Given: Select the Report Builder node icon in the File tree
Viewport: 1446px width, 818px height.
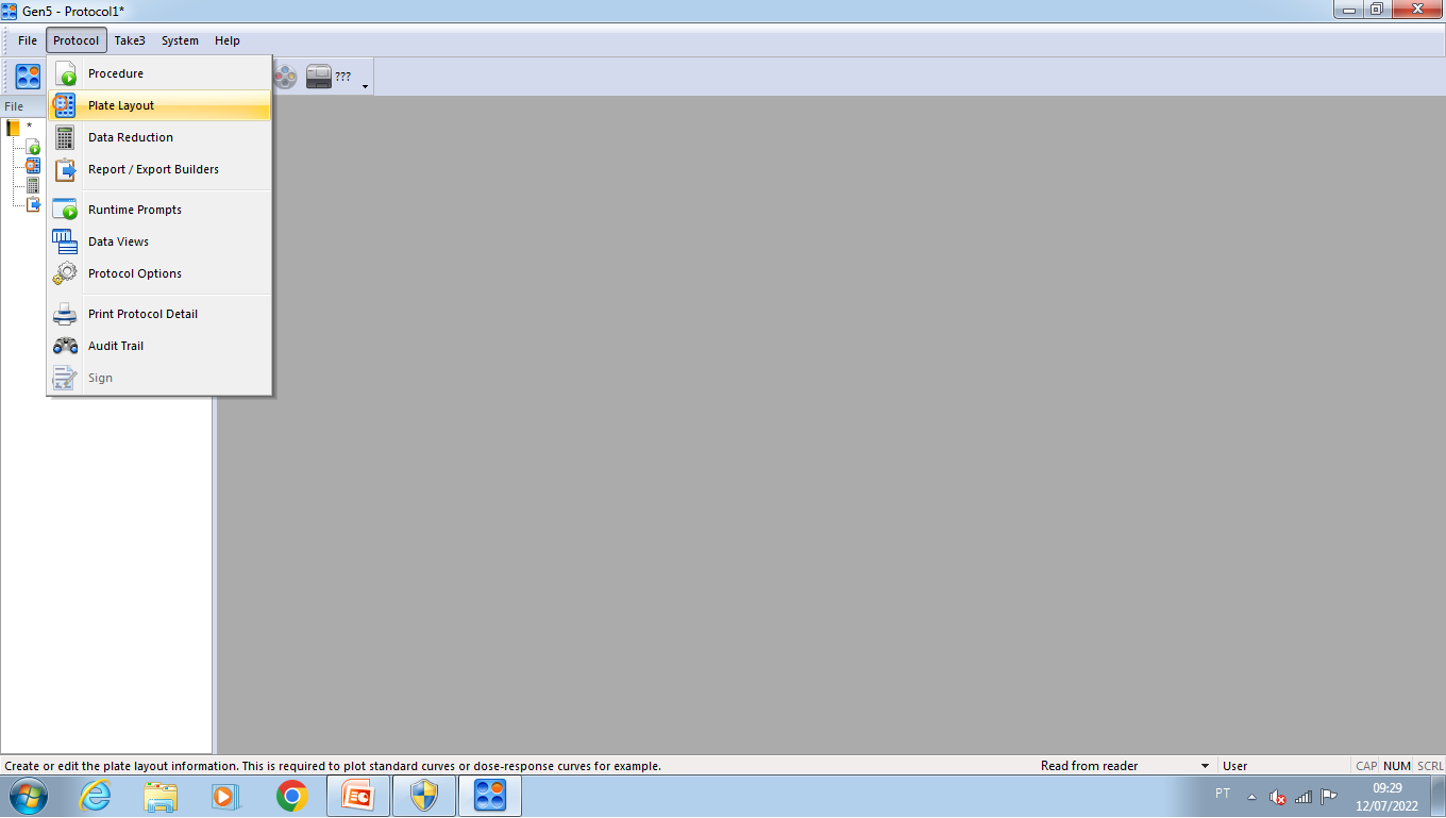Looking at the screenshot, I should click(33, 204).
